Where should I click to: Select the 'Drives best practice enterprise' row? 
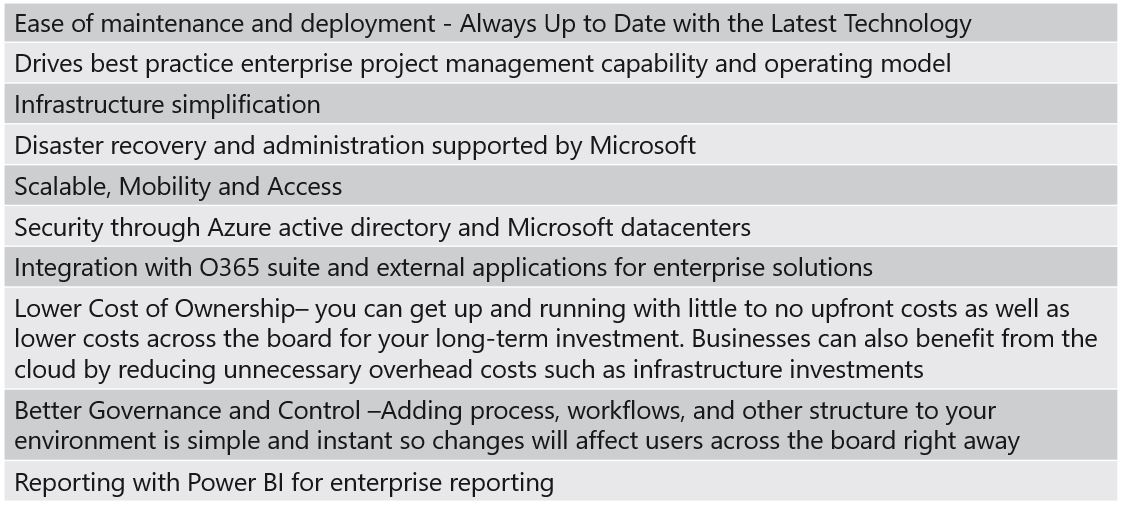(x=561, y=64)
